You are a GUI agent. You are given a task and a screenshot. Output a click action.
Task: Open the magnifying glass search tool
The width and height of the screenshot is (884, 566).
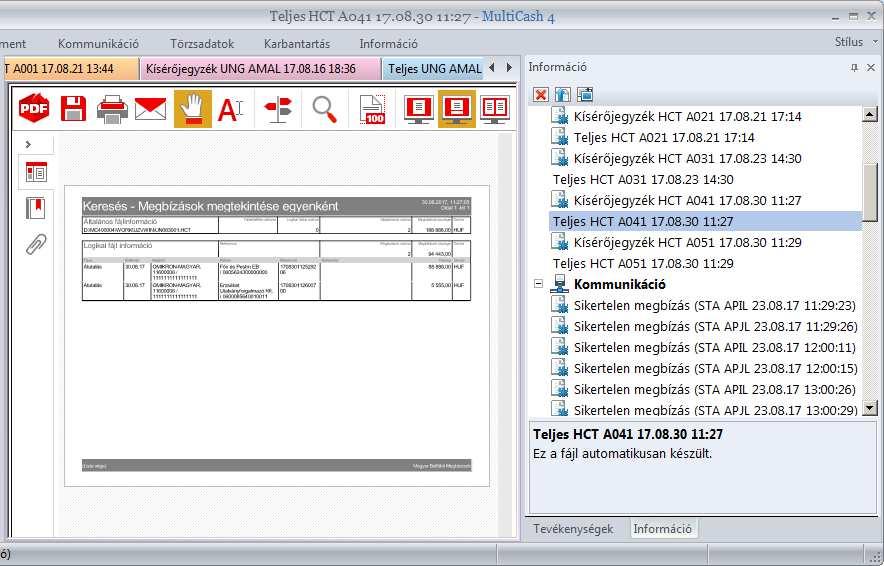click(x=325, y=109)
